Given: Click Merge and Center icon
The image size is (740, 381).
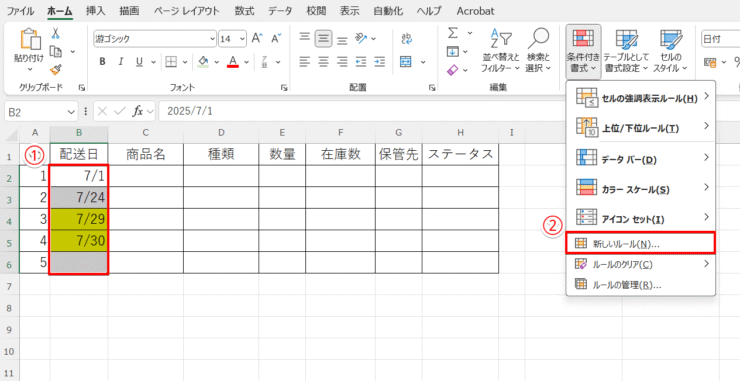Looking at the screenshot, I should click(x=406, y=62).
